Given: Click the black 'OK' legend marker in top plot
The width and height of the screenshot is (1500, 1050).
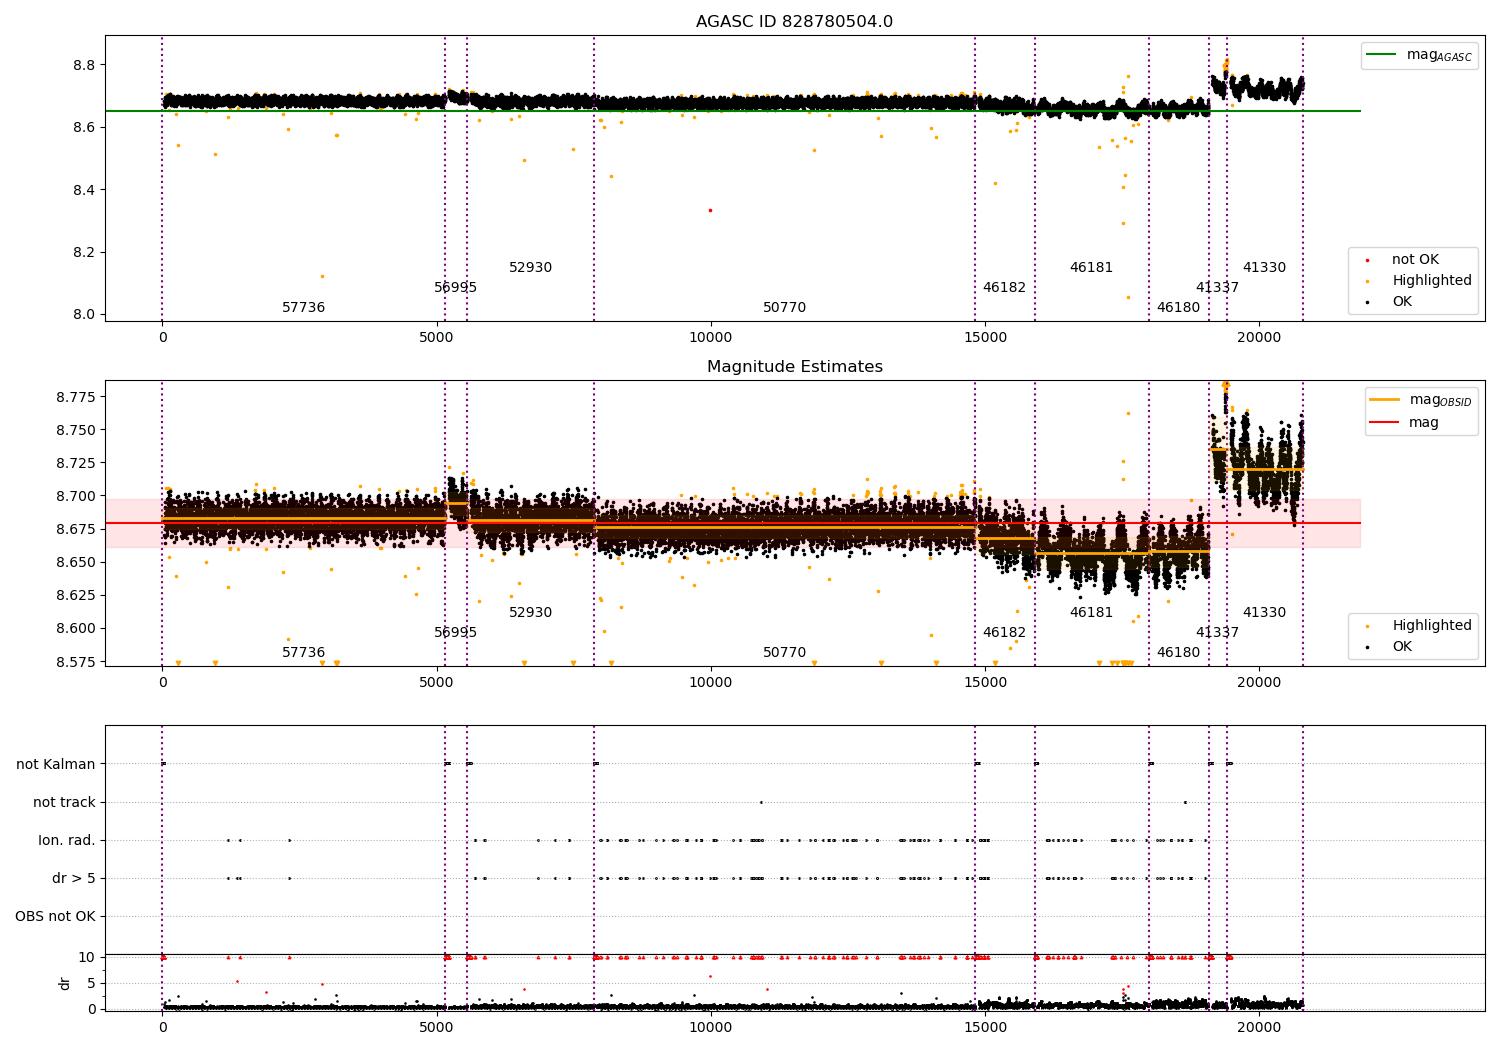Looking at the screenshot, I should [x=1367, y=302].
